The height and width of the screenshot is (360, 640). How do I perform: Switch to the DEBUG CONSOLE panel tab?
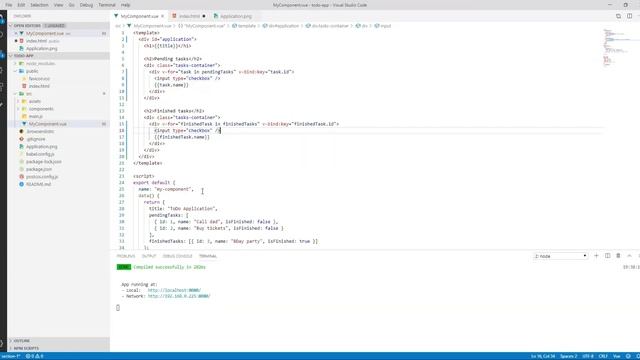tap(177, 256)
